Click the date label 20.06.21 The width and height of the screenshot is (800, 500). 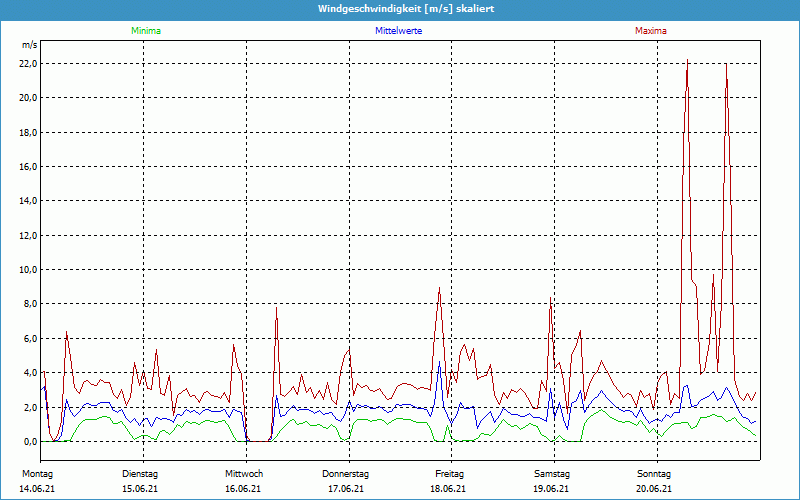coord(655,489)
